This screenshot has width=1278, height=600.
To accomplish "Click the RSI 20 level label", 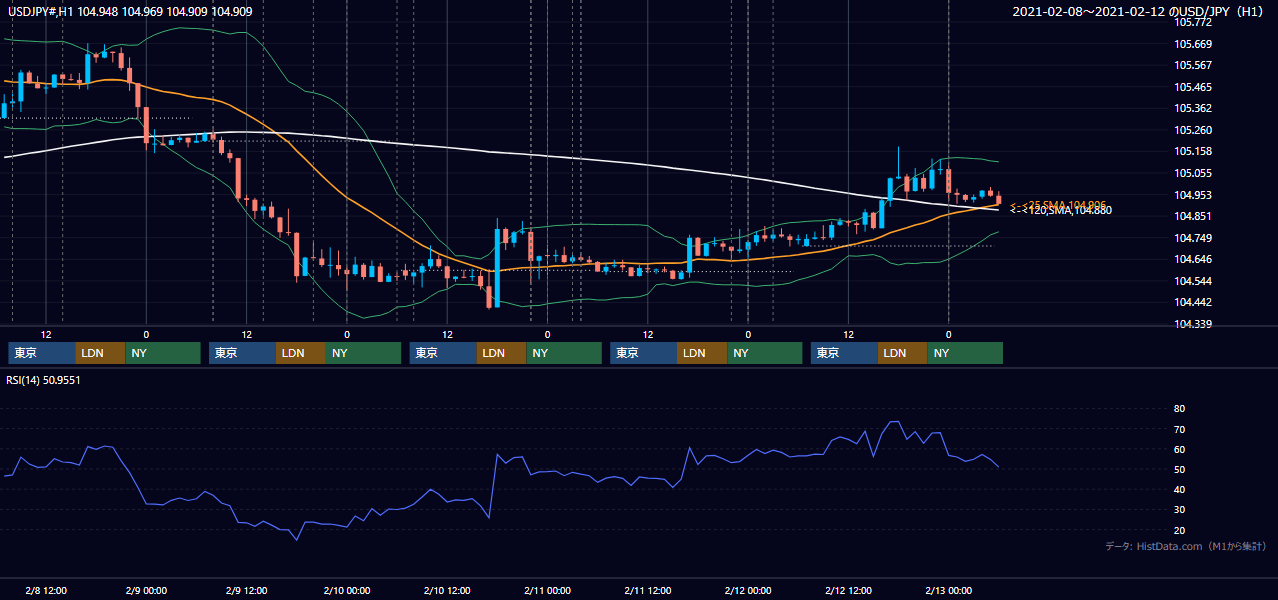I will click(x=1179, y=530).
